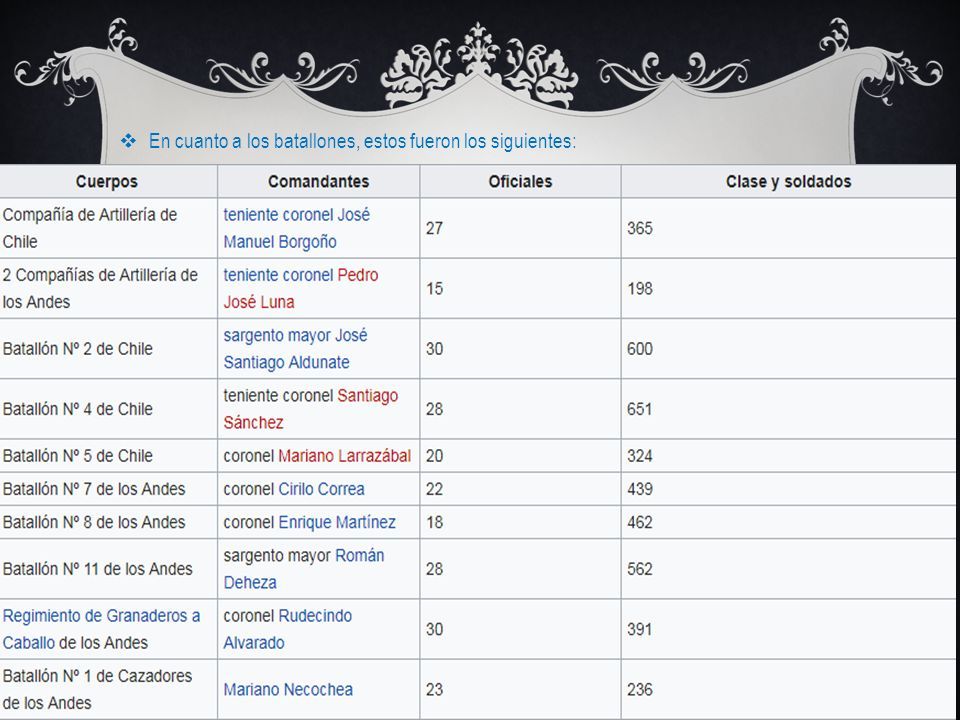960x720 pixels.
Task: Click officers value 30 in Batallón Nº 2 row
Action: 435,349
